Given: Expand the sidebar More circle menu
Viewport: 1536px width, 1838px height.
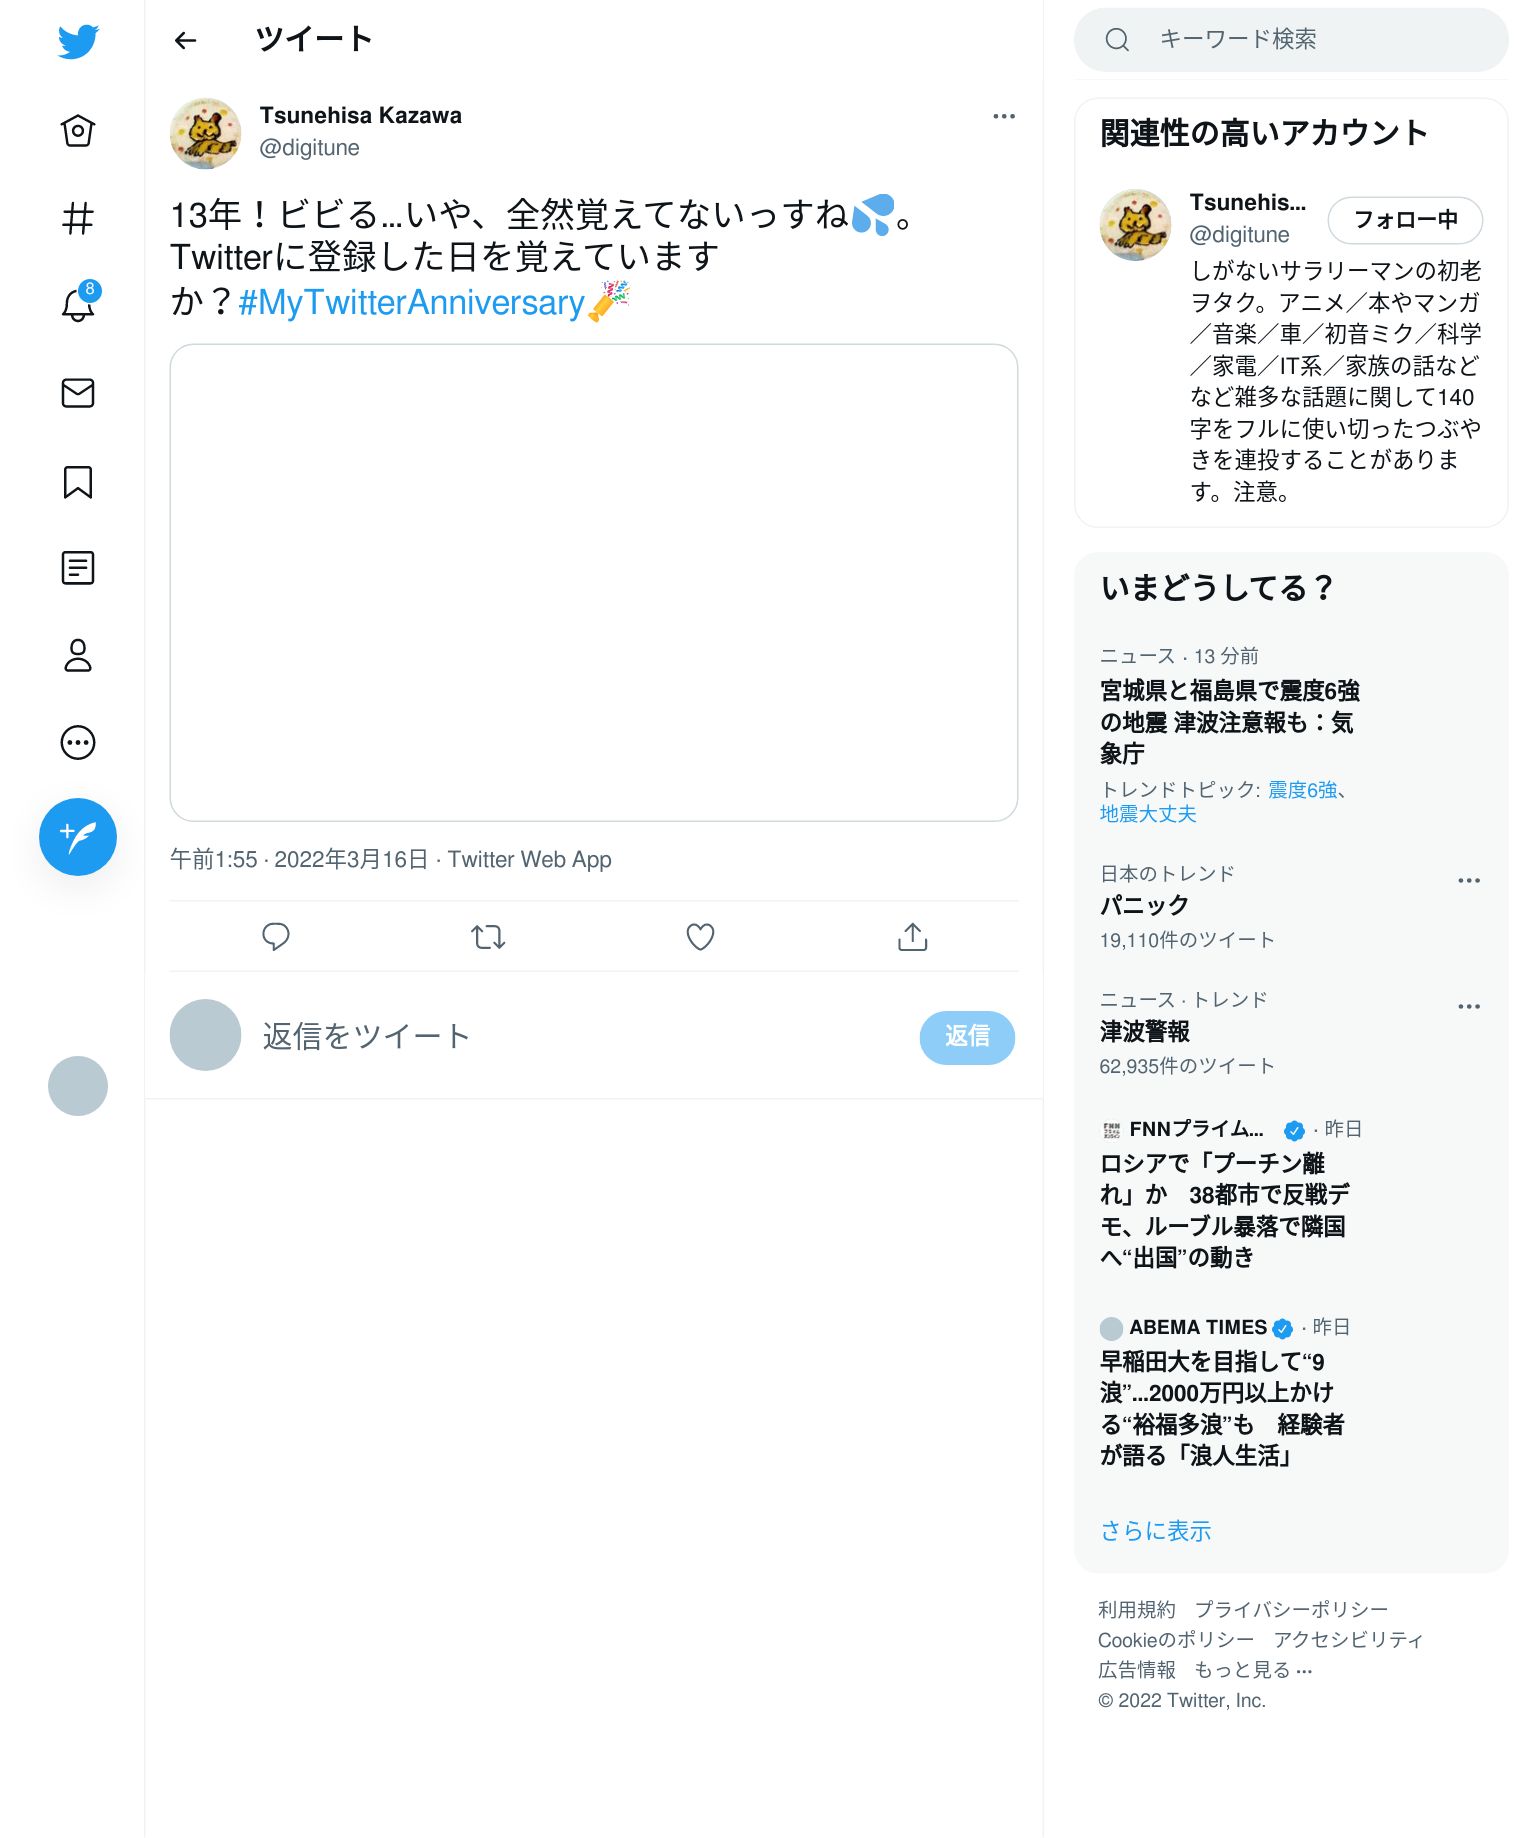Looking at the screenshot, I should tap(78, 743).
